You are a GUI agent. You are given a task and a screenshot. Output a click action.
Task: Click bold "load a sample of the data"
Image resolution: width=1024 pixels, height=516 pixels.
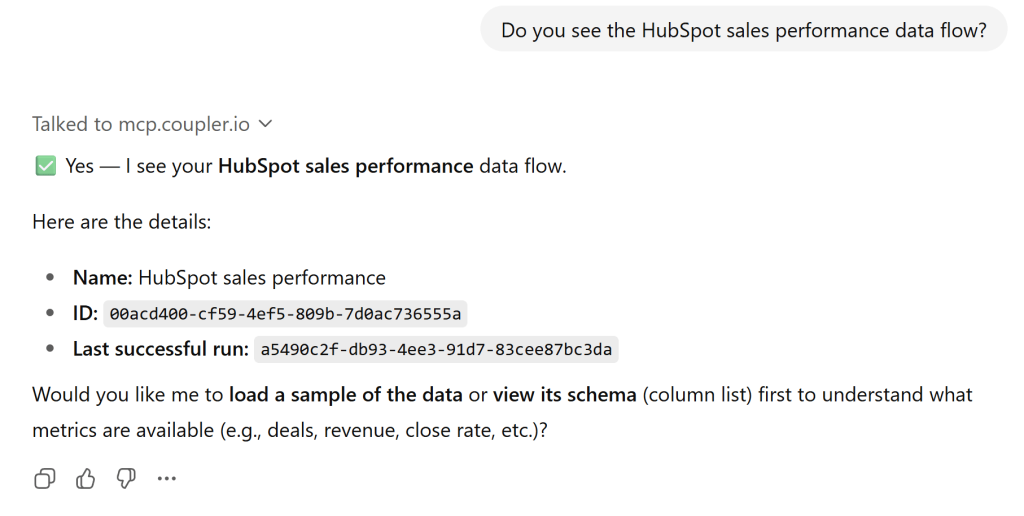coord(345,394)
